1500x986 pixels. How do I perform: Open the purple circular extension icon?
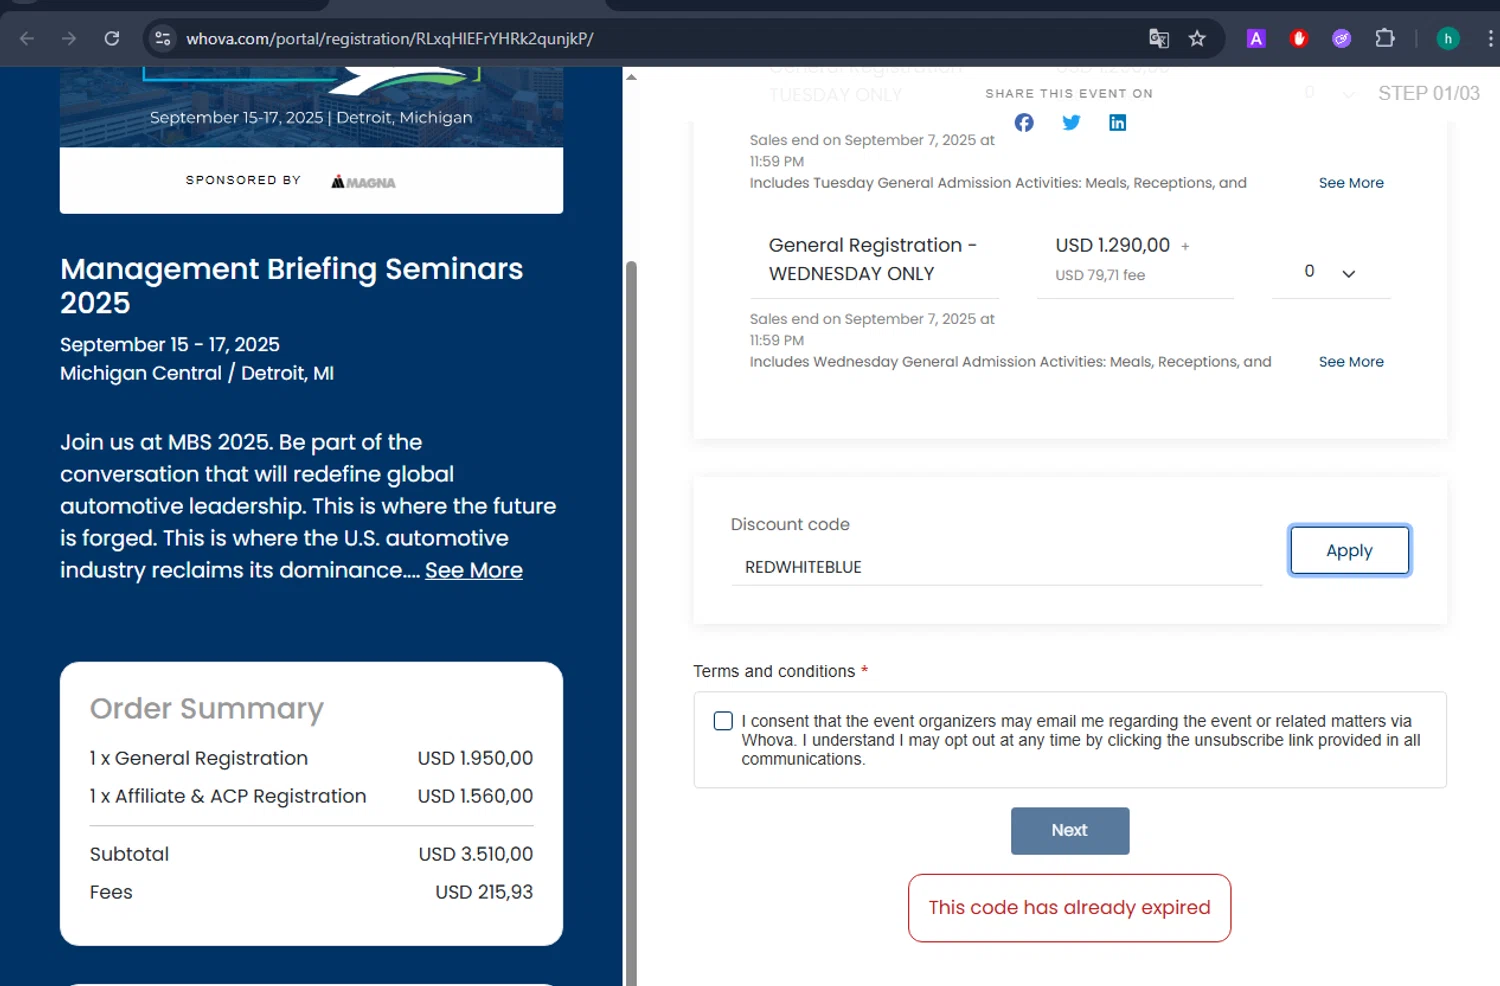(1342, 39)
